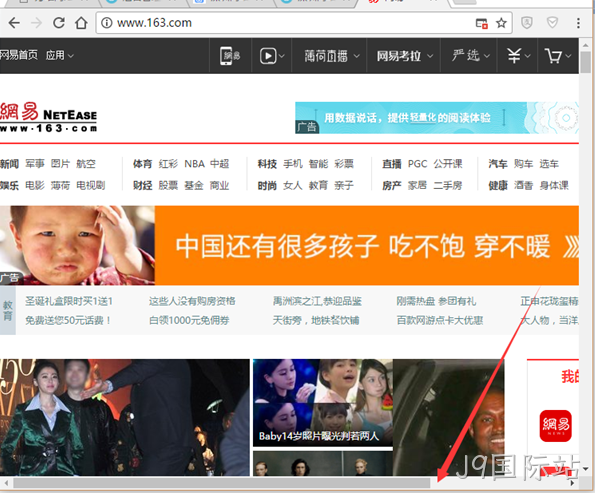Open the 航空 channel

coord(86,164)
